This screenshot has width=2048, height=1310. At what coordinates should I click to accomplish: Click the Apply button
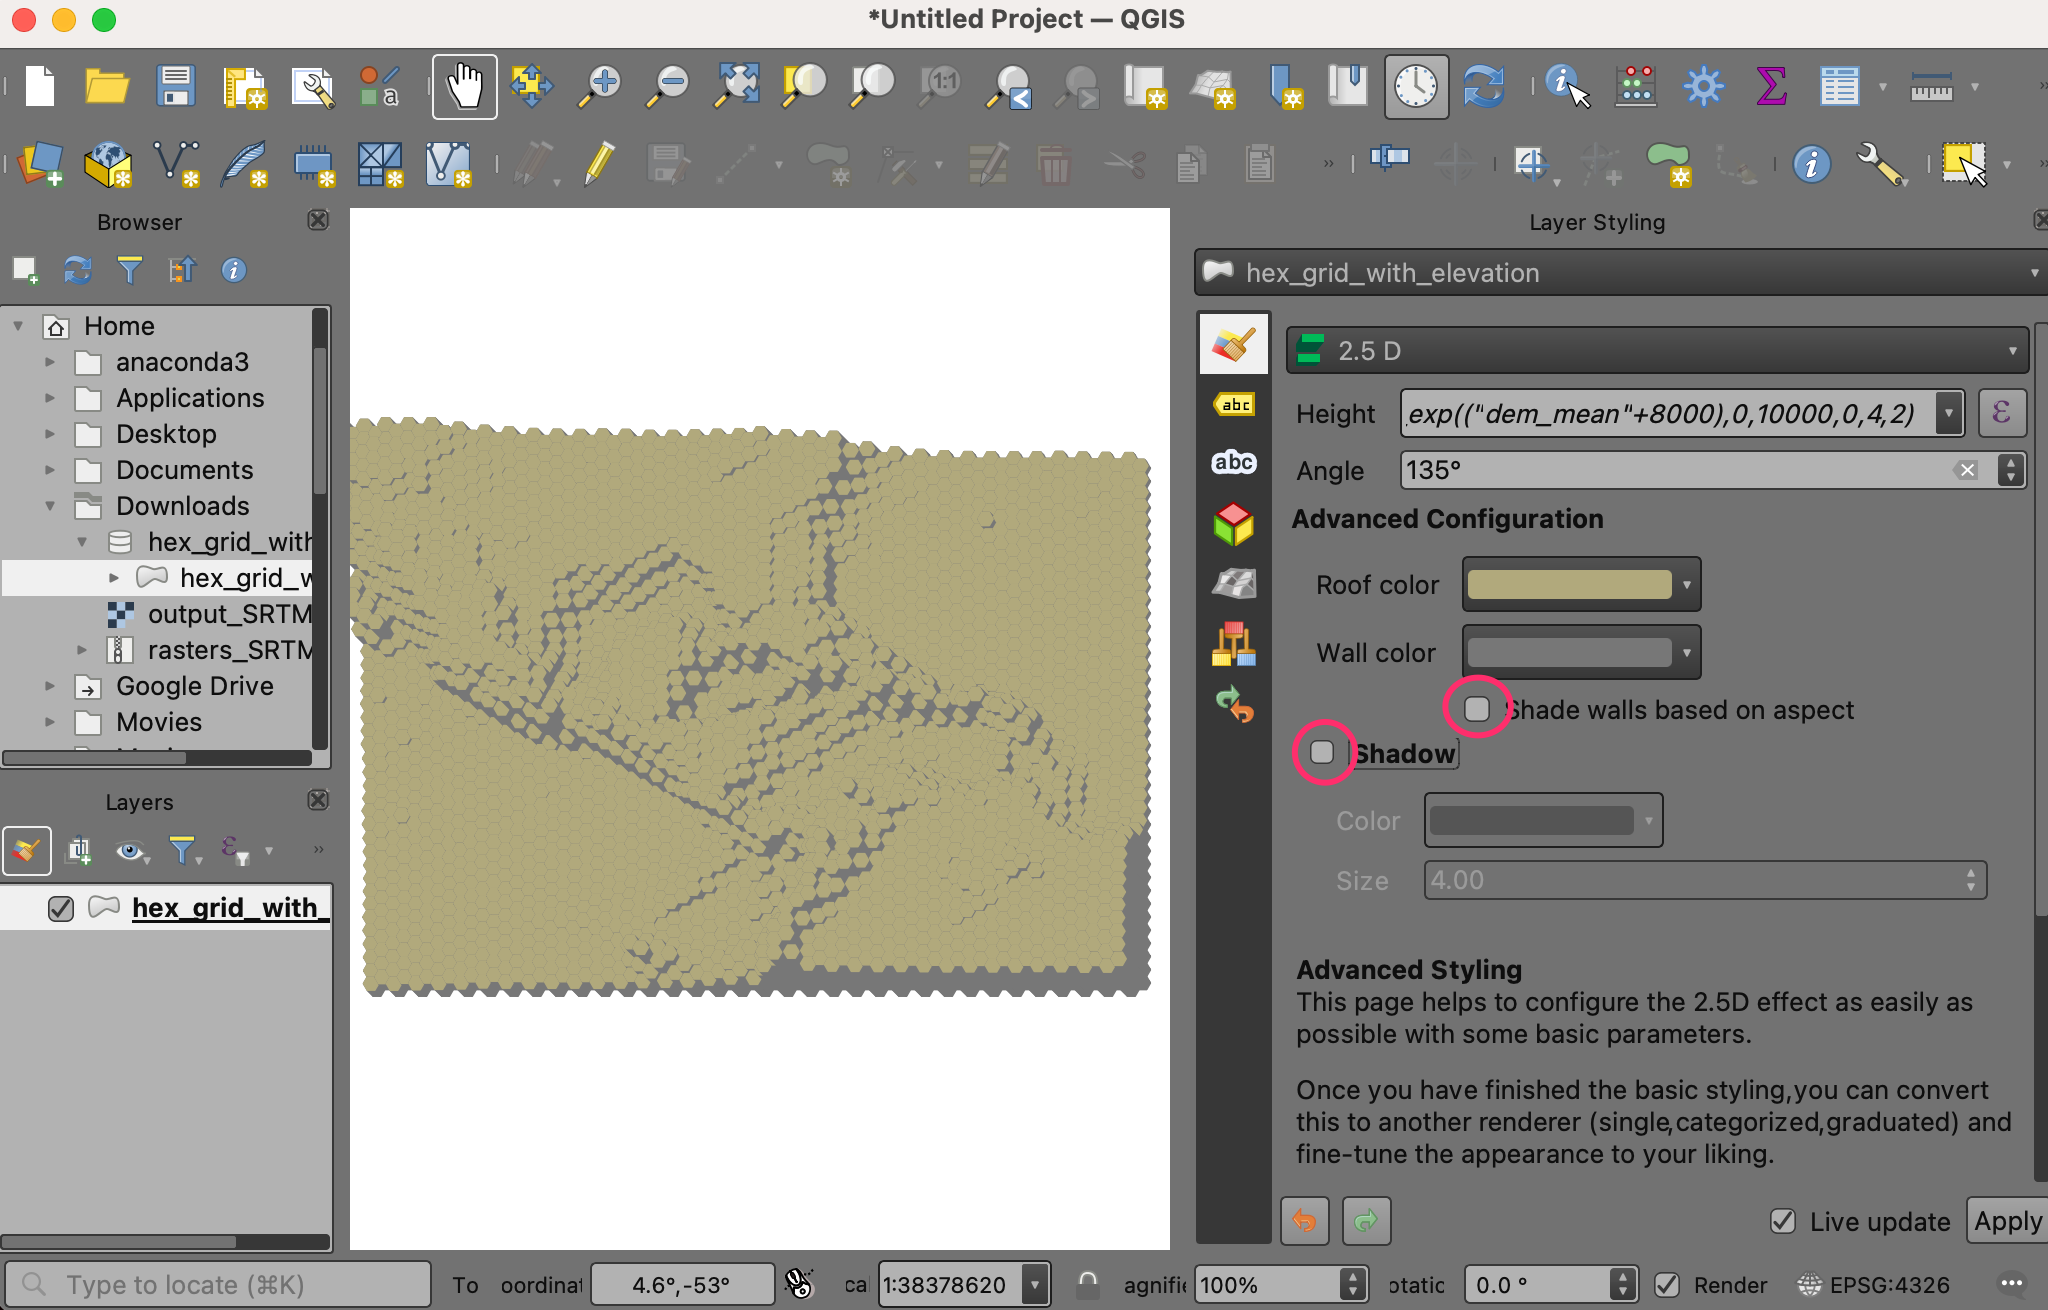coord(2007,1221)
